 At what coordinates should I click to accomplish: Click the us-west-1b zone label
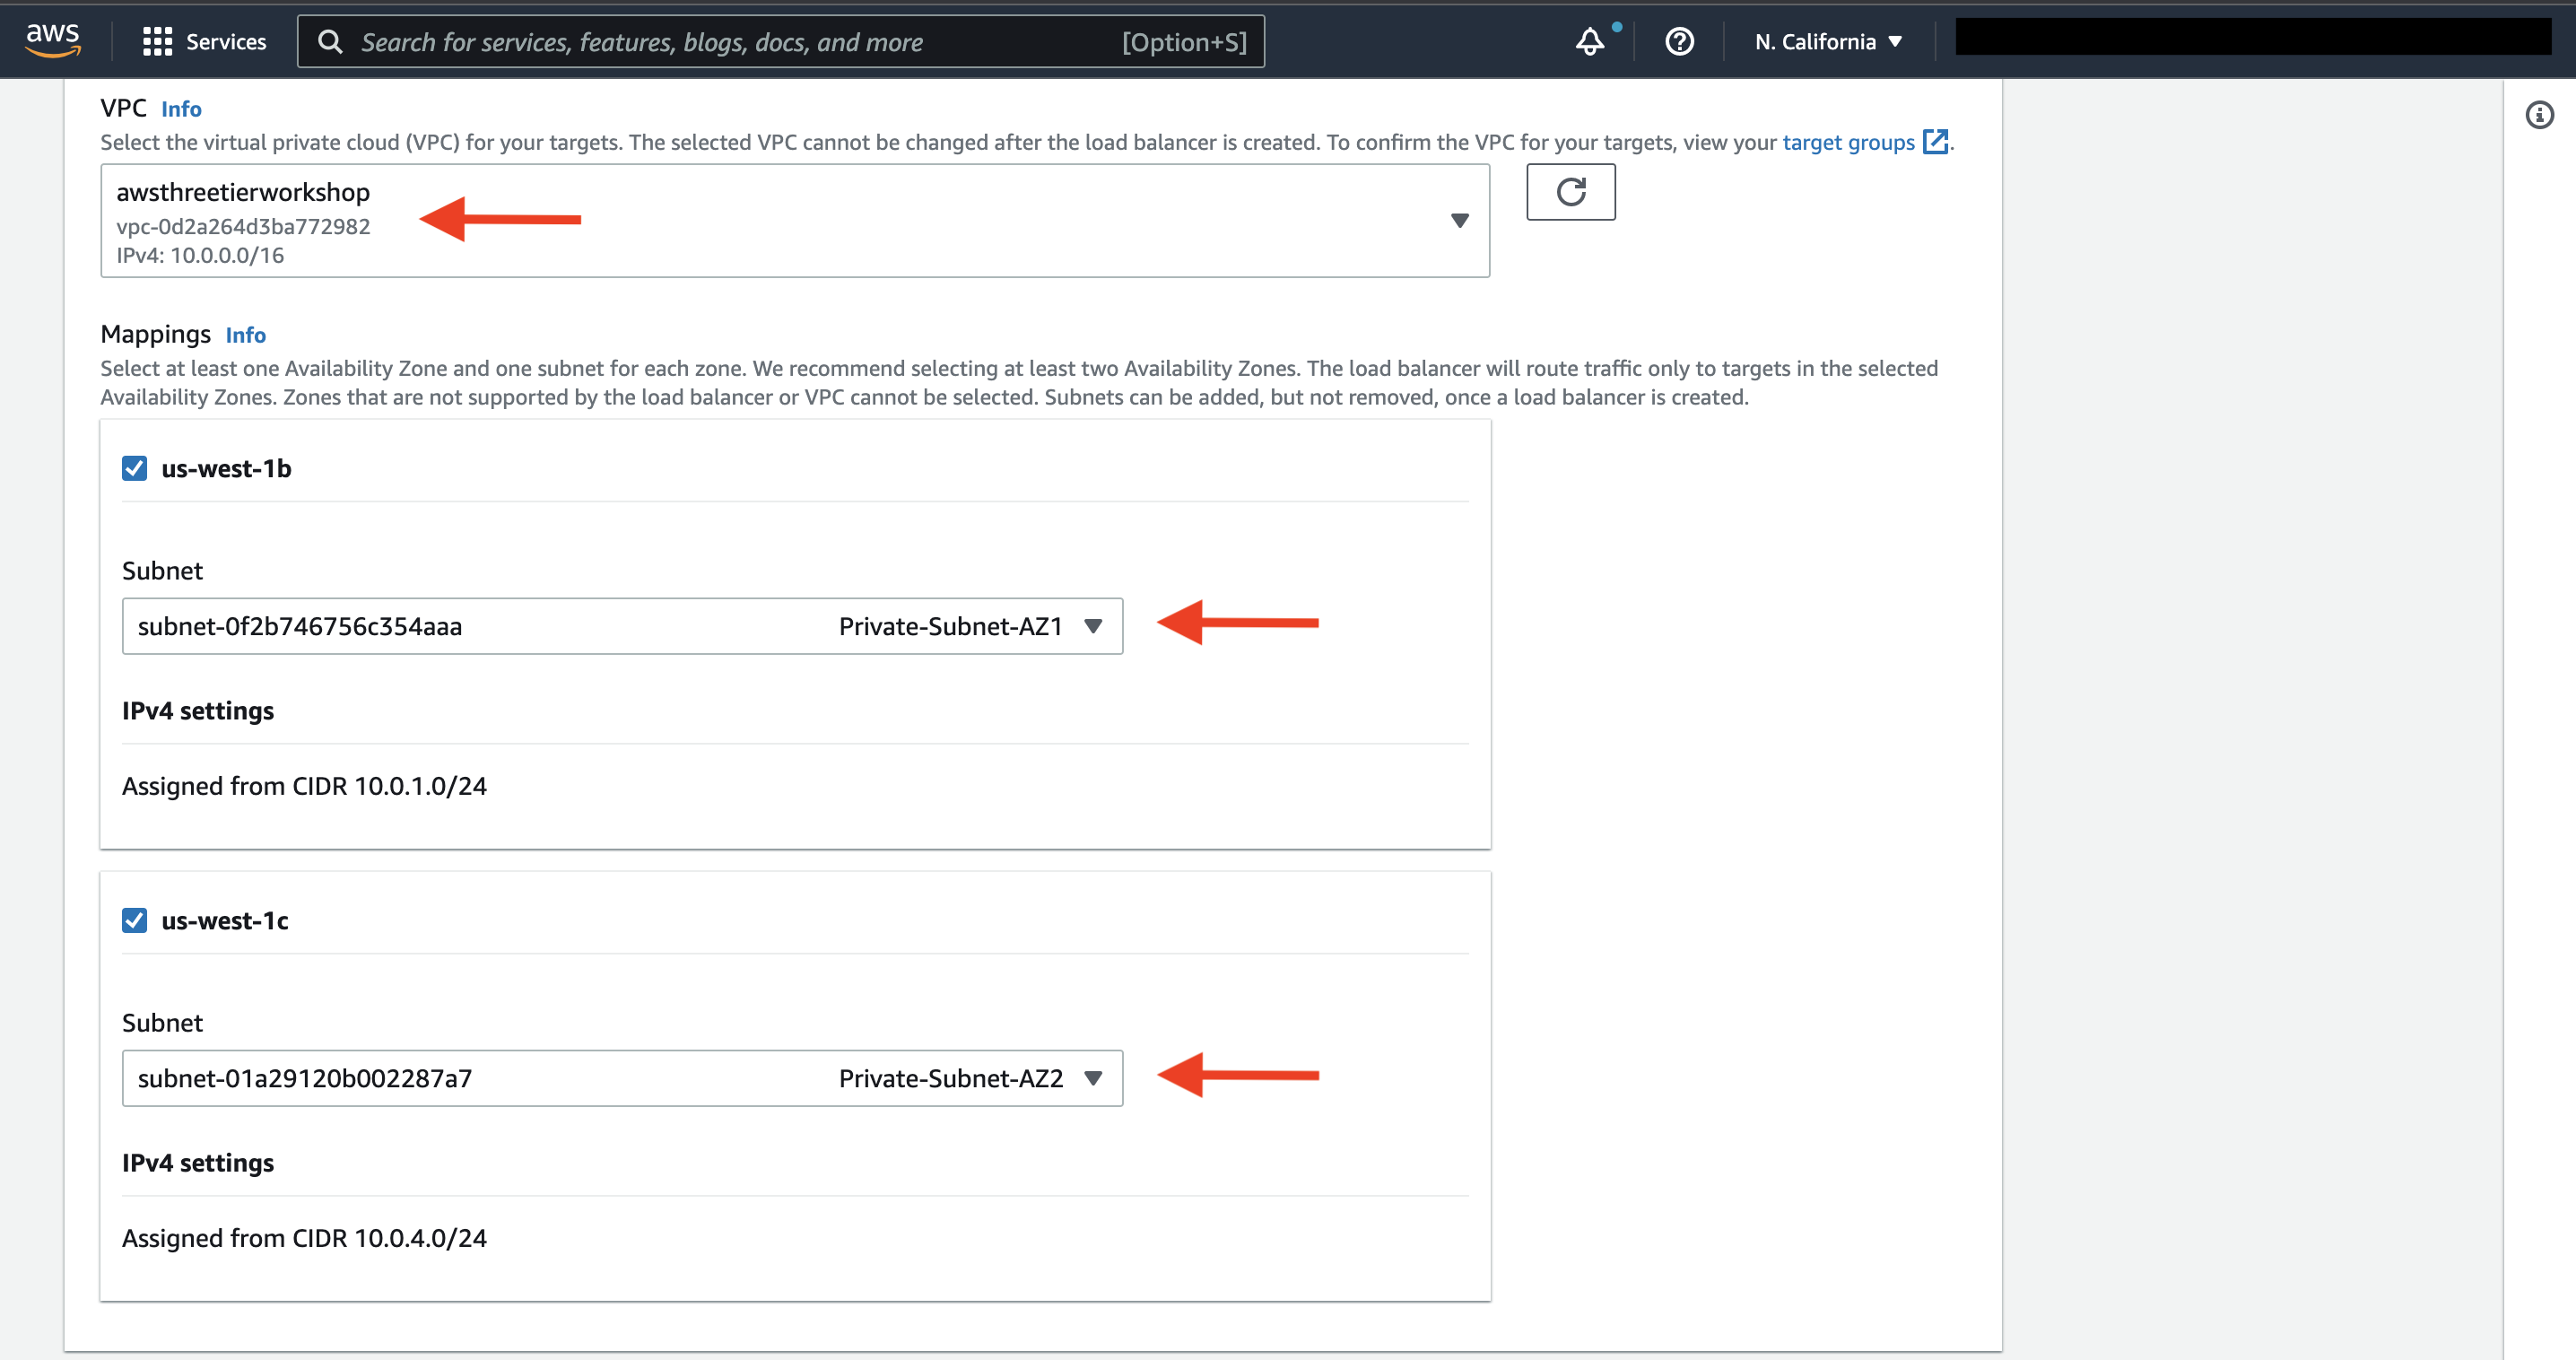226,468
